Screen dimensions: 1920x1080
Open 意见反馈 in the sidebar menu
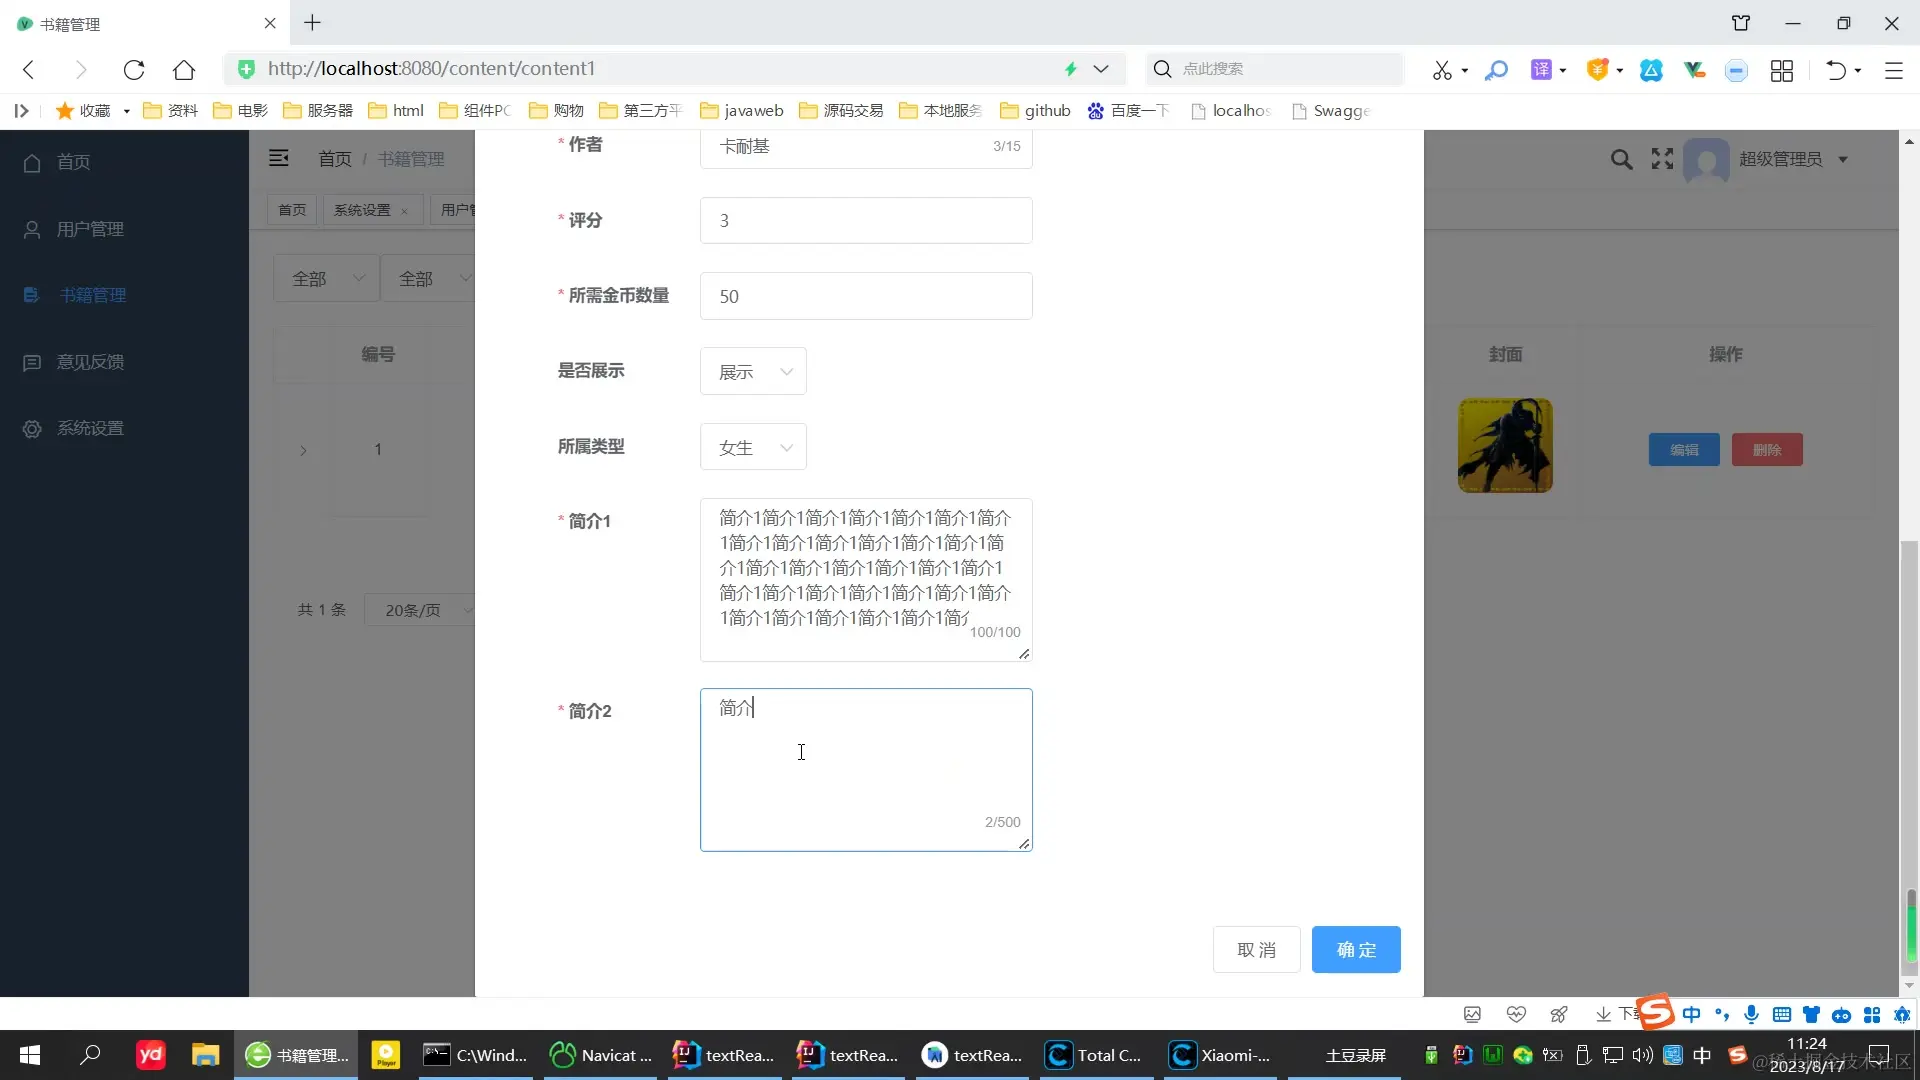point(90,362)
